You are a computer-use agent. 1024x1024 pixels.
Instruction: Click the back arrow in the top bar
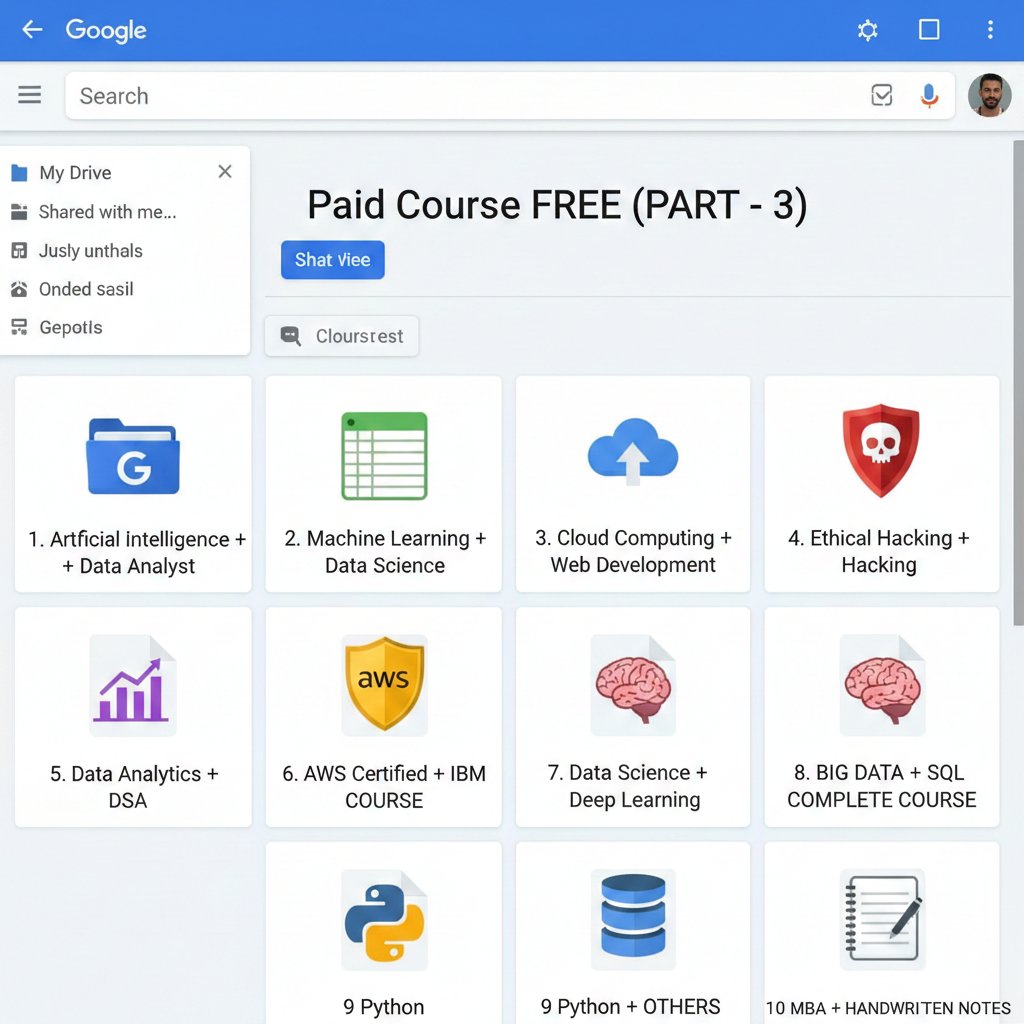click(x=31, y=30)
